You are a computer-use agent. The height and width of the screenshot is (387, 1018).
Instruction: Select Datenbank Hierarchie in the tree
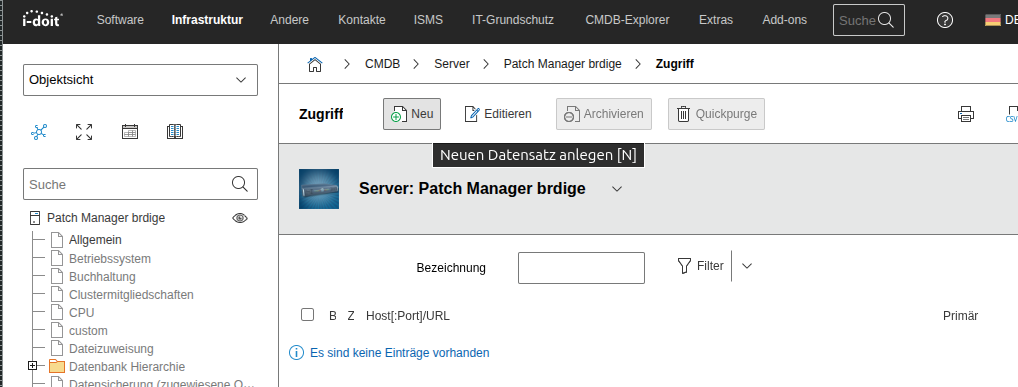coord(127,367)
